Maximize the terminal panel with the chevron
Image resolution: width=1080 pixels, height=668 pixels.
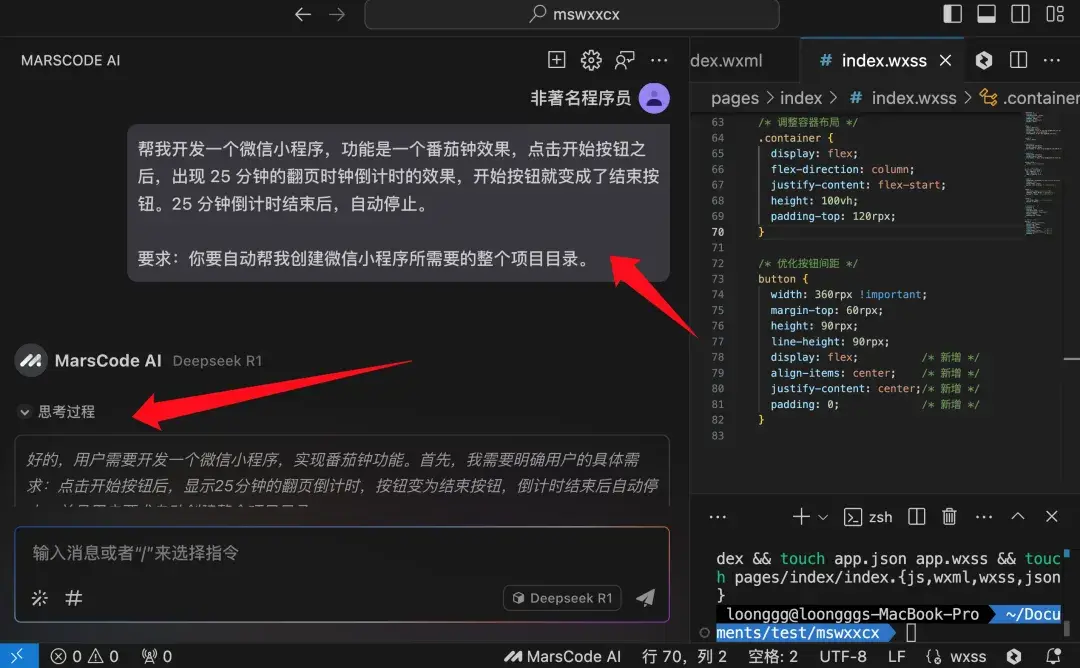pos(1017,516)
